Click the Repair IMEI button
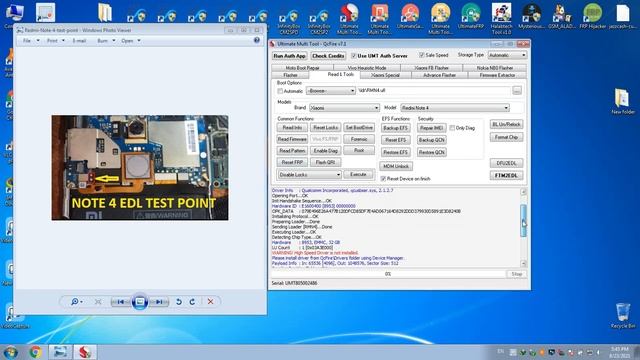640x360 pixels. click(x=431, y=128)
